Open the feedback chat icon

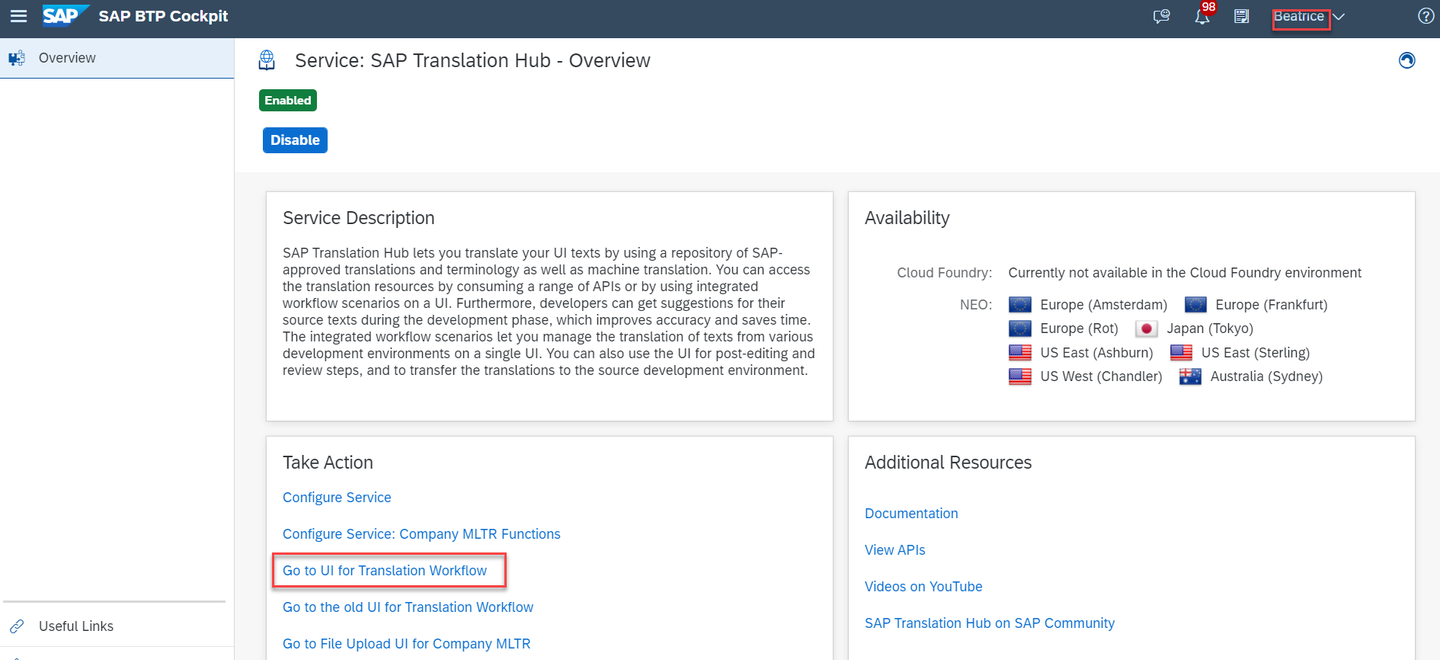pyautogui.click(x=1161, y=16)
